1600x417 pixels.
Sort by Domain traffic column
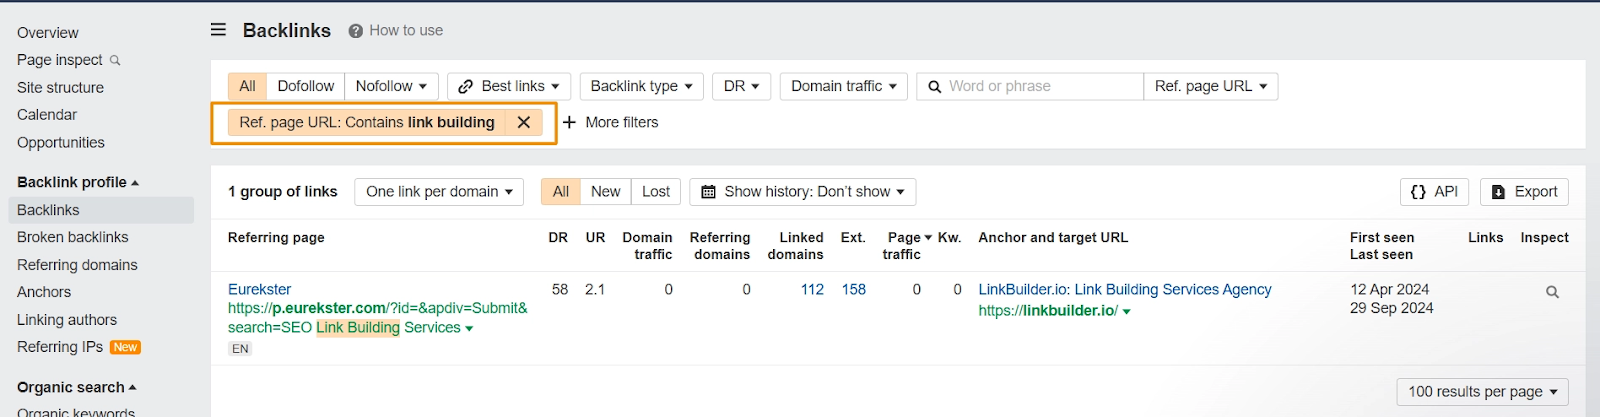click(647, 246)
